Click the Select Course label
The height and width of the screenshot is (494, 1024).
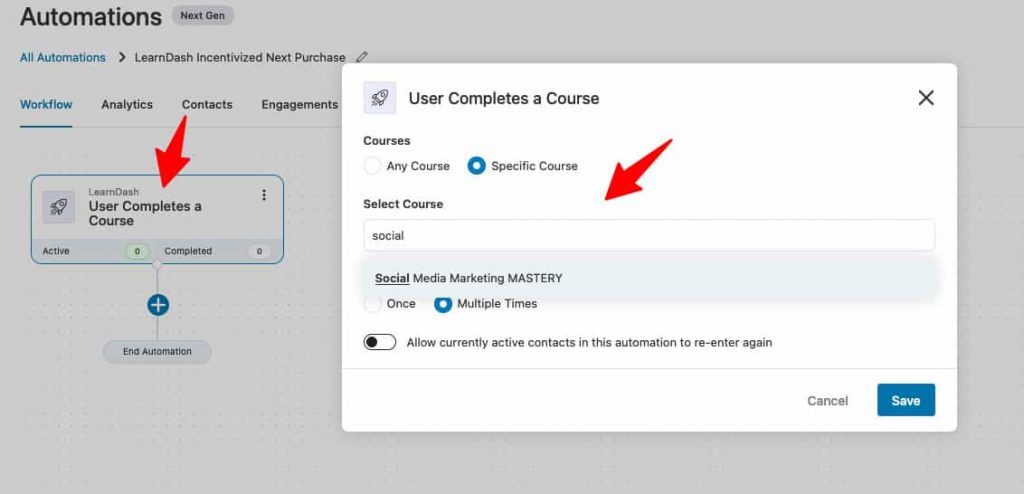[x=403, y=204]
